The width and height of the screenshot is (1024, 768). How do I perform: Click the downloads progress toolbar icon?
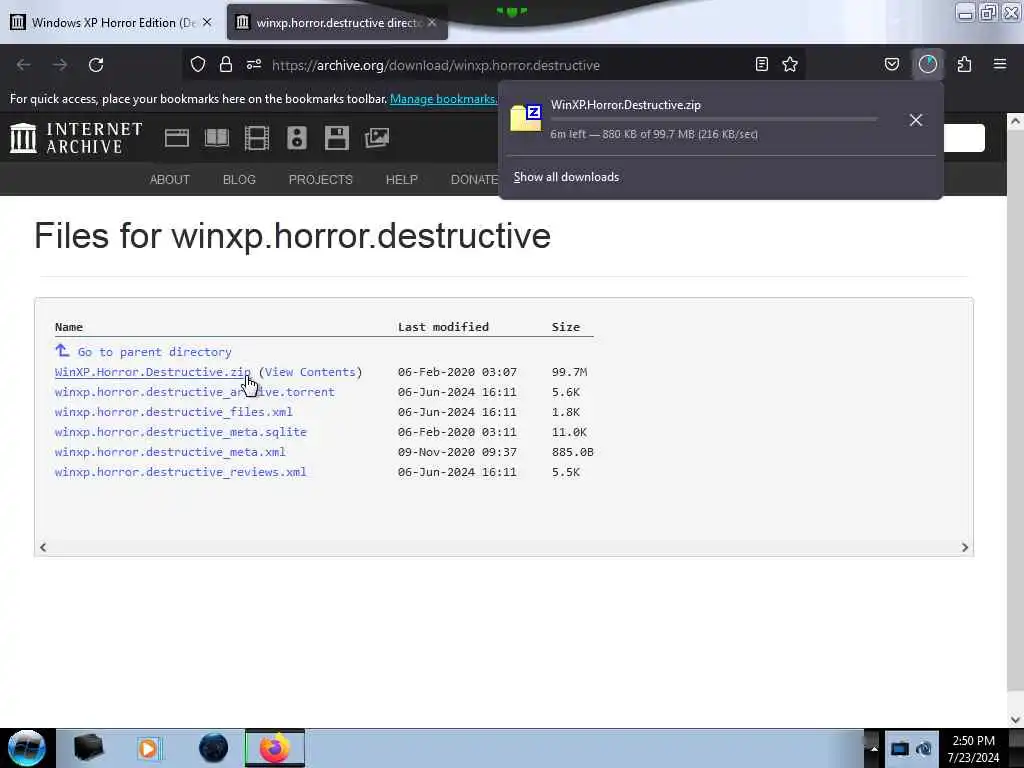[x=928, y=65]
